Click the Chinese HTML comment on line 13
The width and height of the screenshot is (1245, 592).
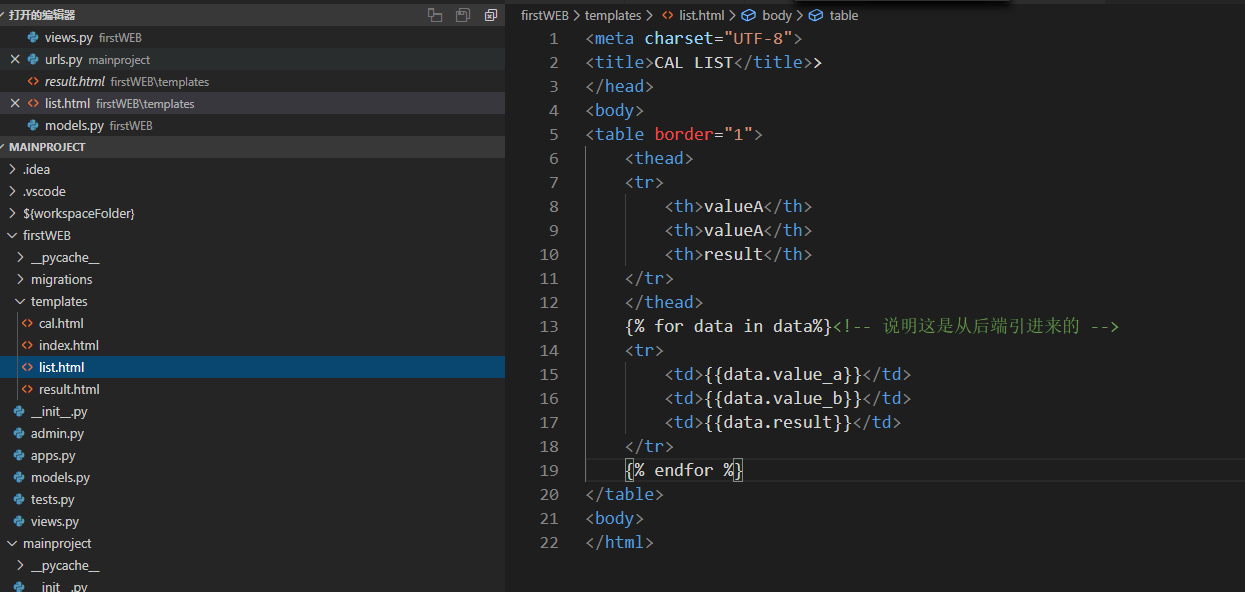click(x=975, y=326)
